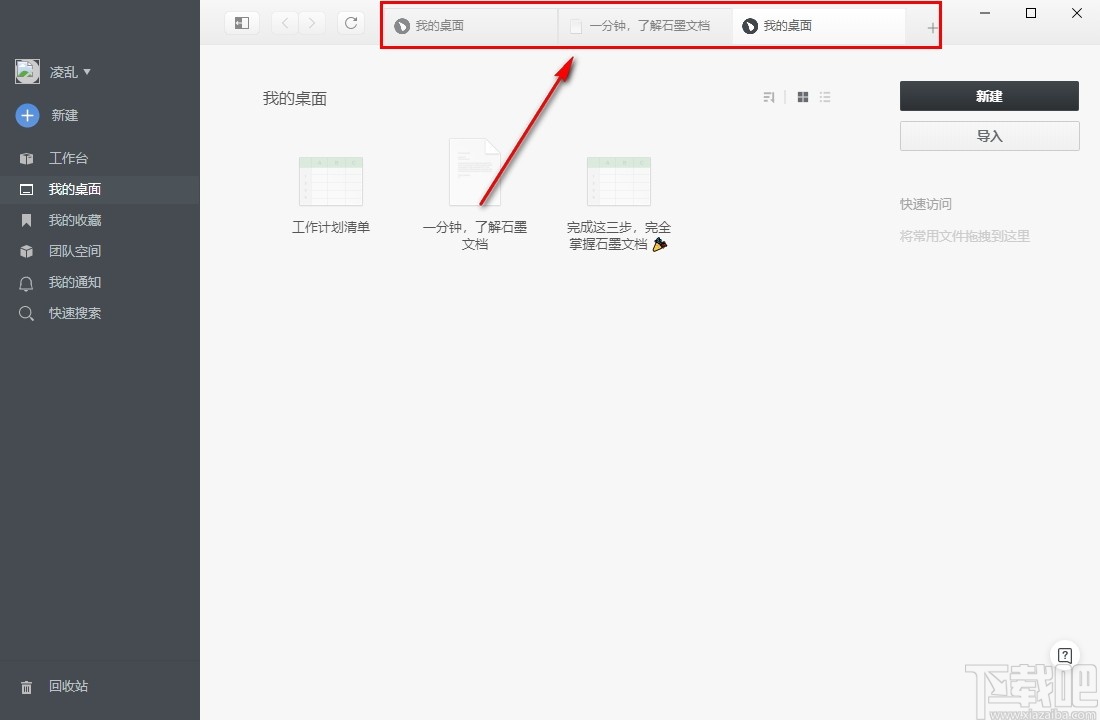Click the forward navigation arrow
Image resolution: width=1100 pixels, height=720 pixels.
click(312, 22)
